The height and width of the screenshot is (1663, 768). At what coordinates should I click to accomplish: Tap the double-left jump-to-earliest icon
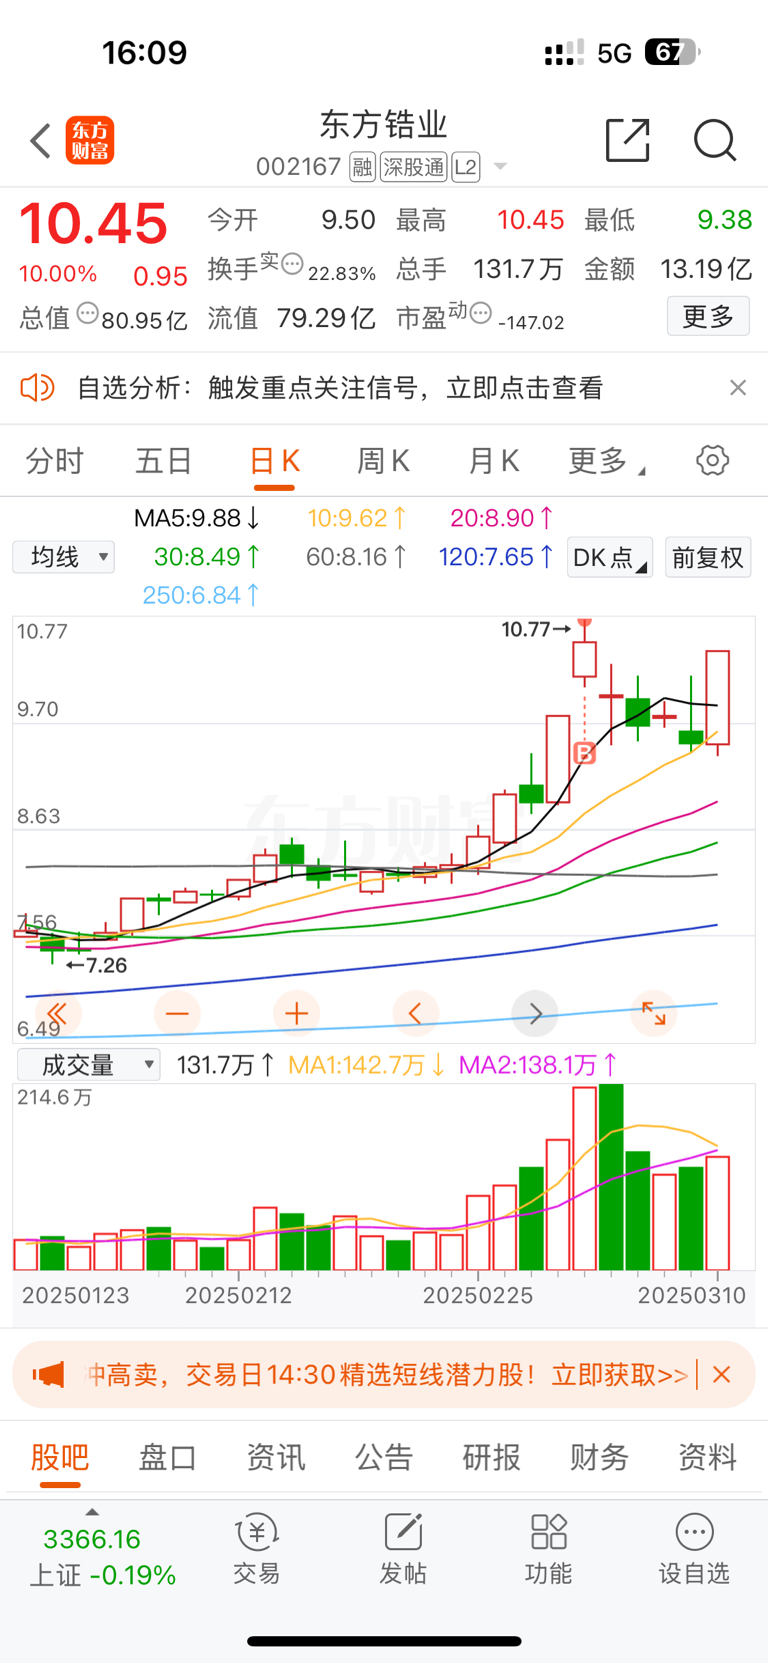click(57, 1014)
